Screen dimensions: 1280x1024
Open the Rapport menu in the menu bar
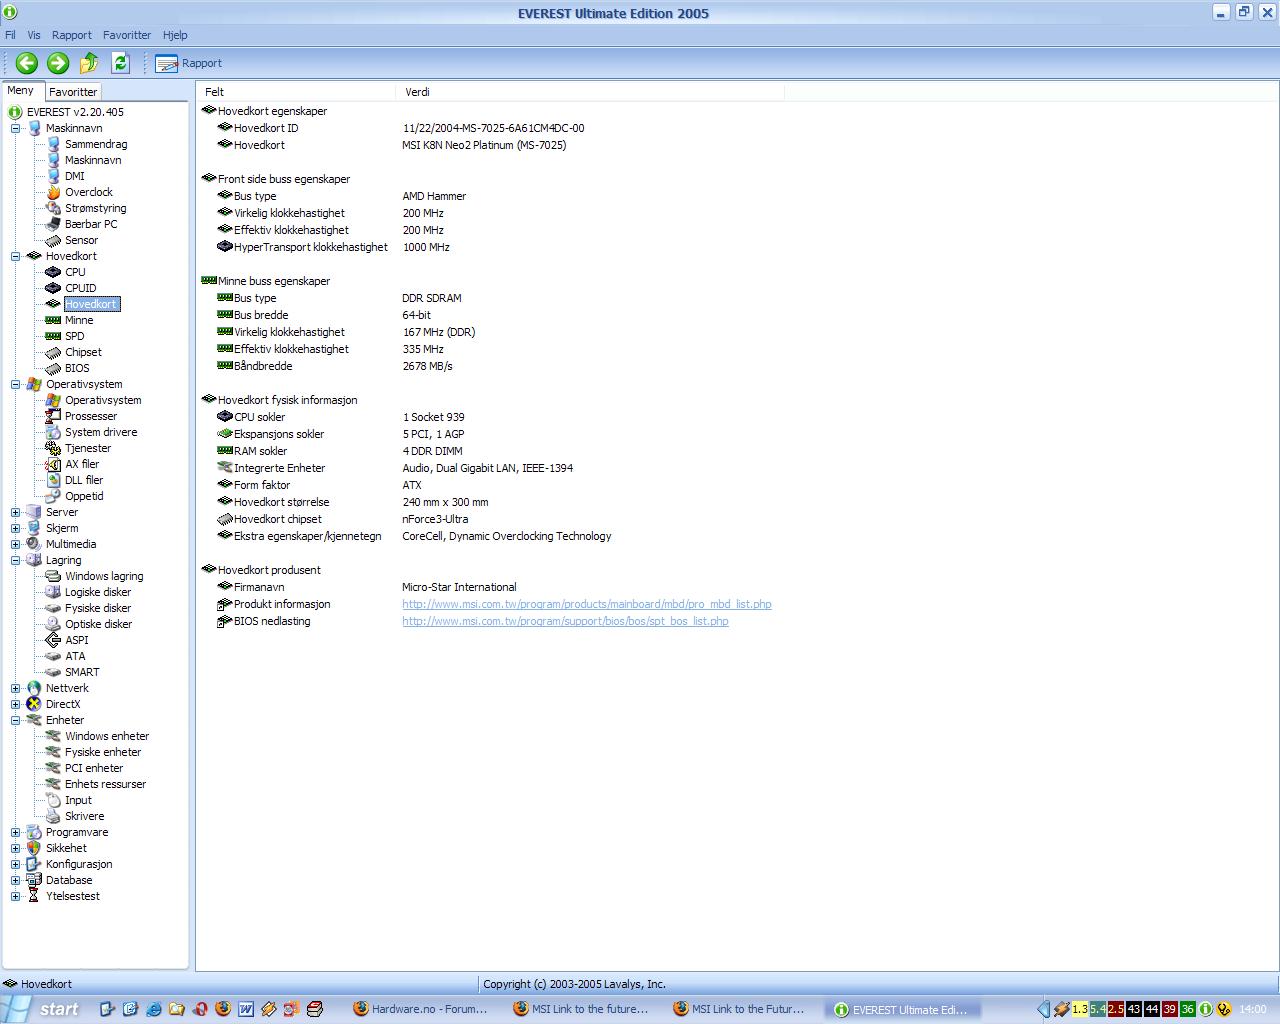click(72, 35)
